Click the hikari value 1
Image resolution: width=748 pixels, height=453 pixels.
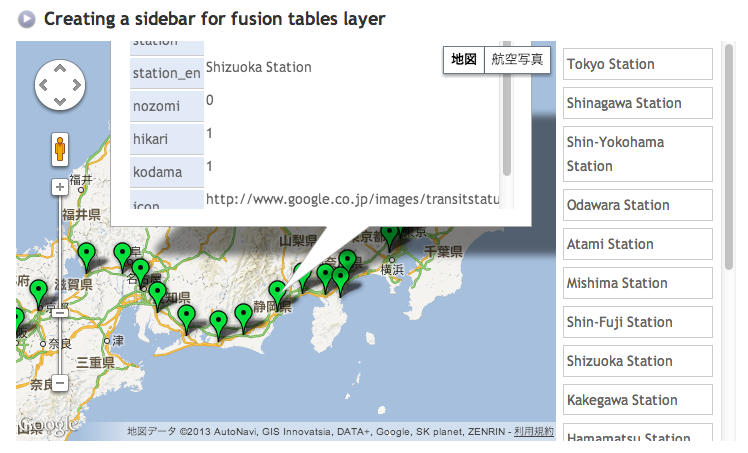tap(209, 133)
